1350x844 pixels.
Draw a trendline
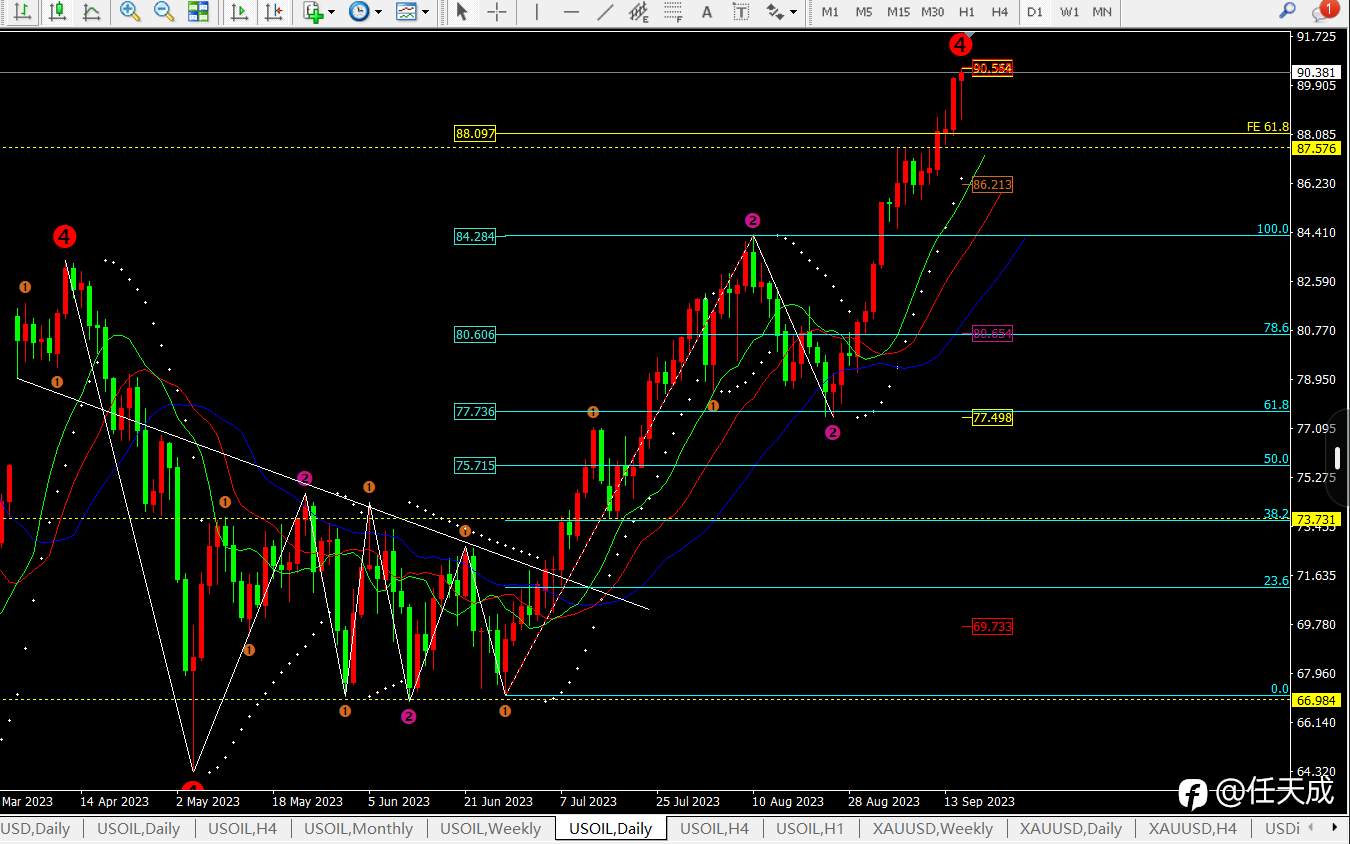coord(605,12)
